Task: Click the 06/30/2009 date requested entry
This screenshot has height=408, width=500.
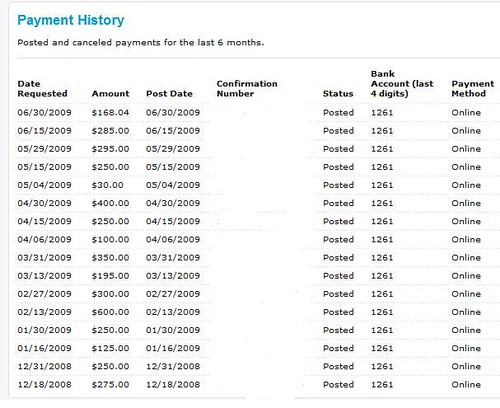Action: (44, 113)
